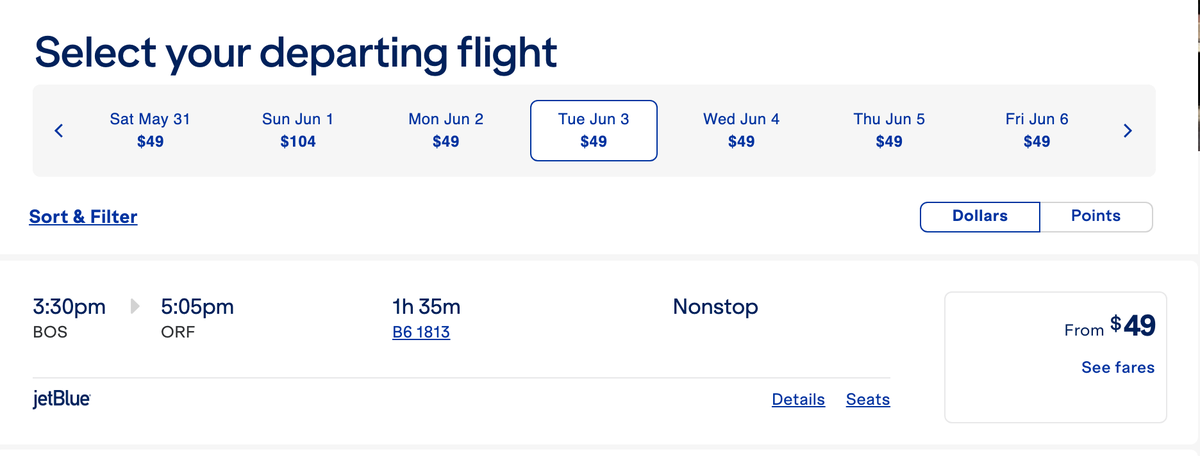Advance to next week of dates arrow
Screen dimensions: 1200x456
pos(1128,130)
